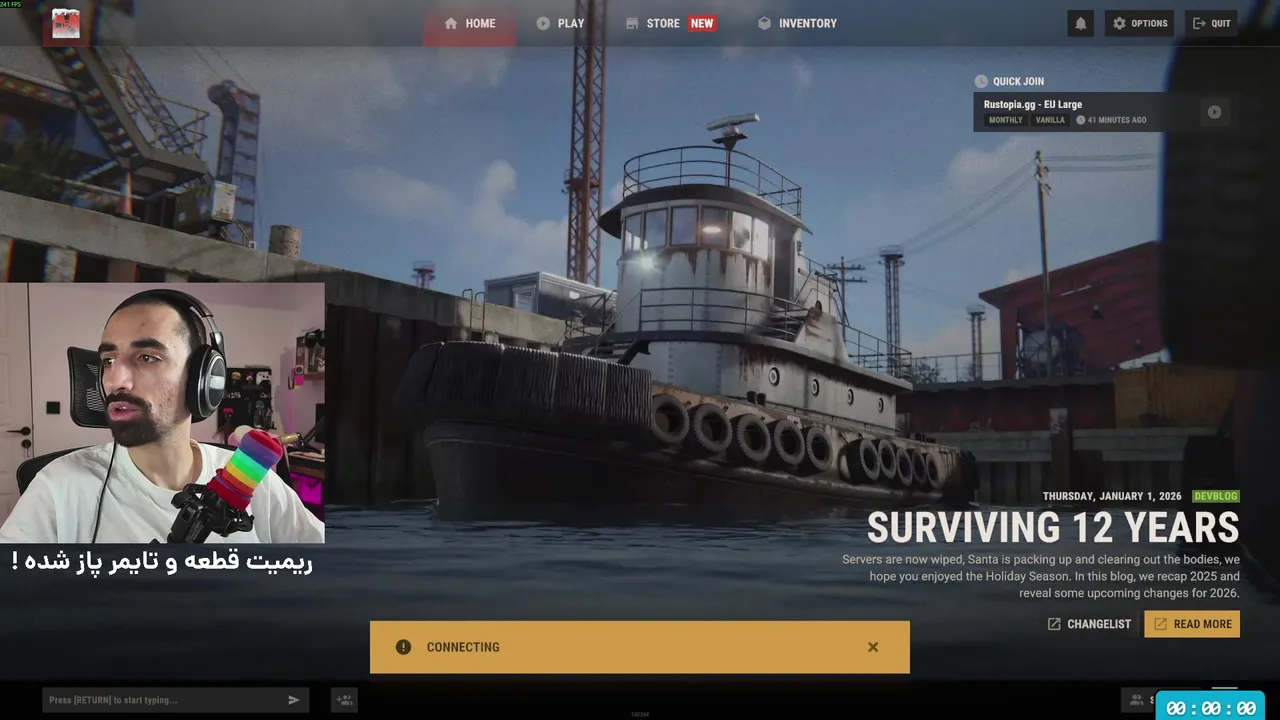This screenshot has width=1280, height=720.
Task: Click the Read More button
Action: point(1192,624)
